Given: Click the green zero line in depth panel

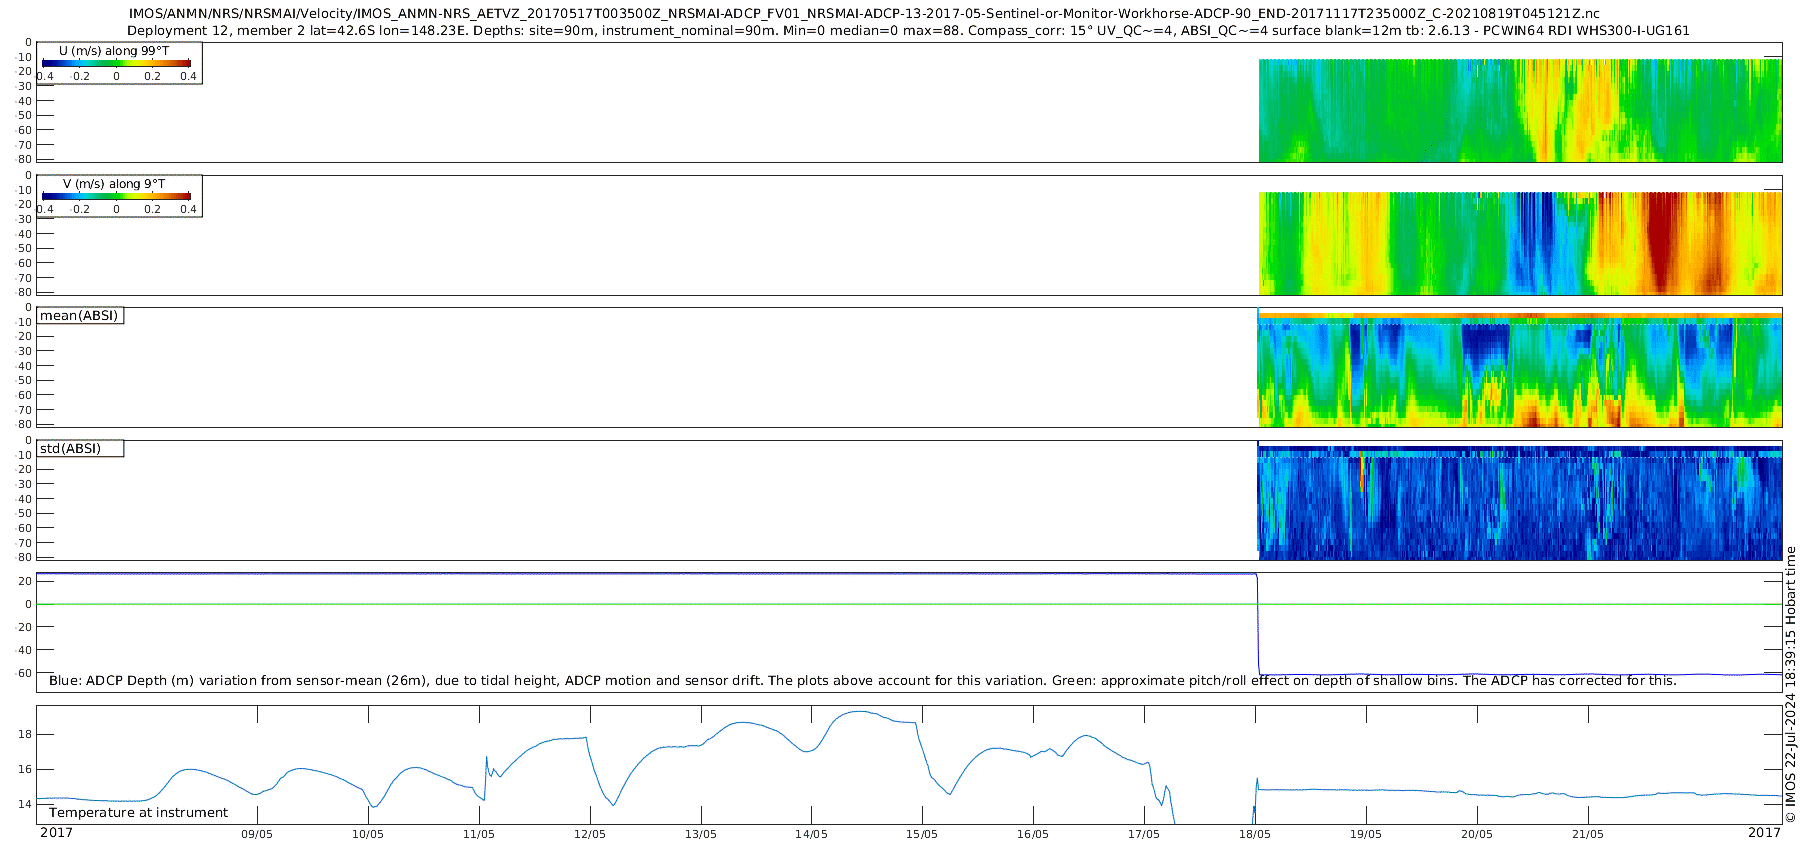Looking at the screenshot, I should [909, 604].
